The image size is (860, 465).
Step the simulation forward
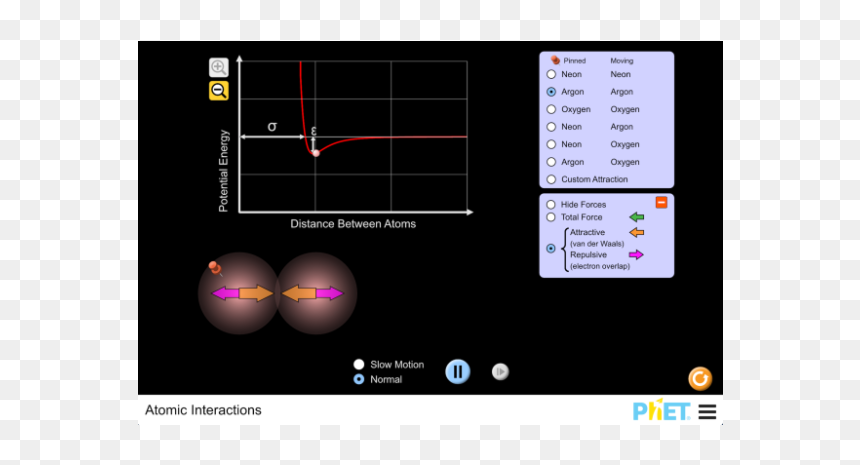(x=500, y=372)
